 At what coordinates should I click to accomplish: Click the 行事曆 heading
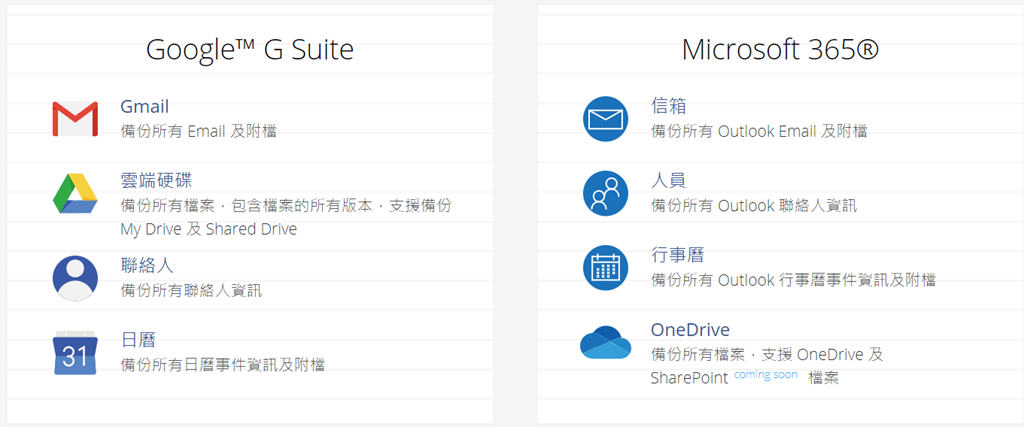(x=677, y=255)
